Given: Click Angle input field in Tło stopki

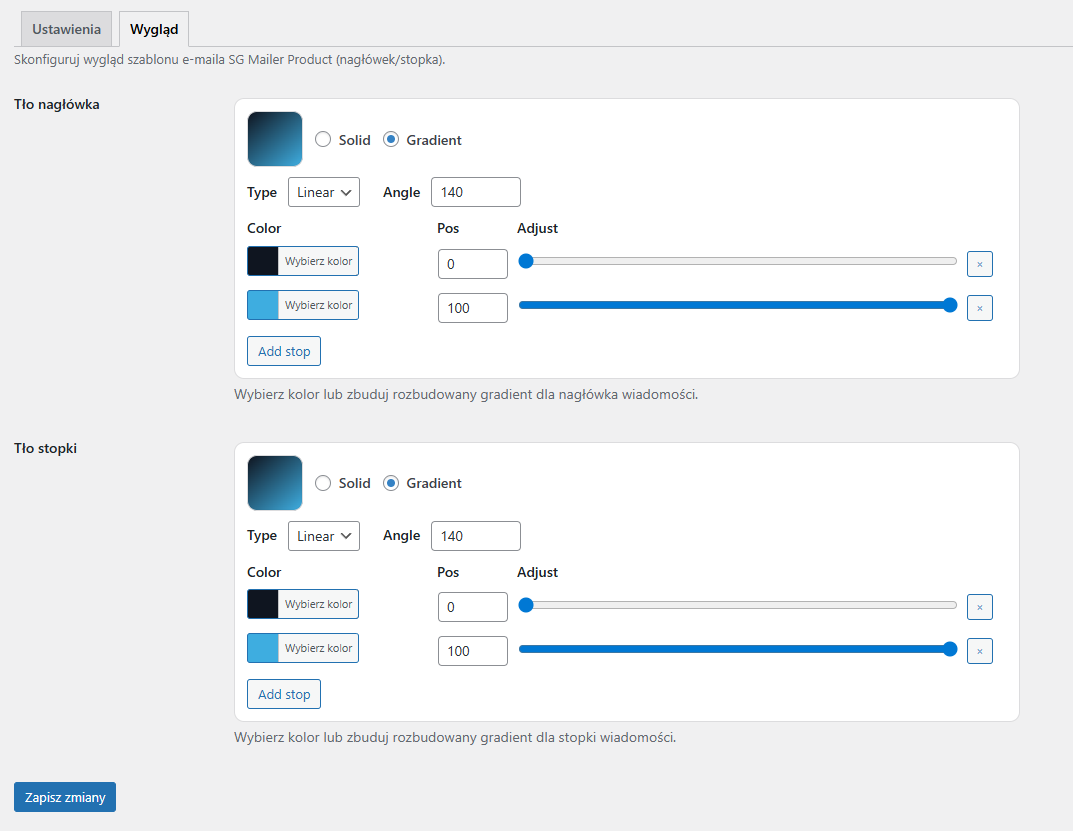Looking at the screenshot, I should point(475,536).
